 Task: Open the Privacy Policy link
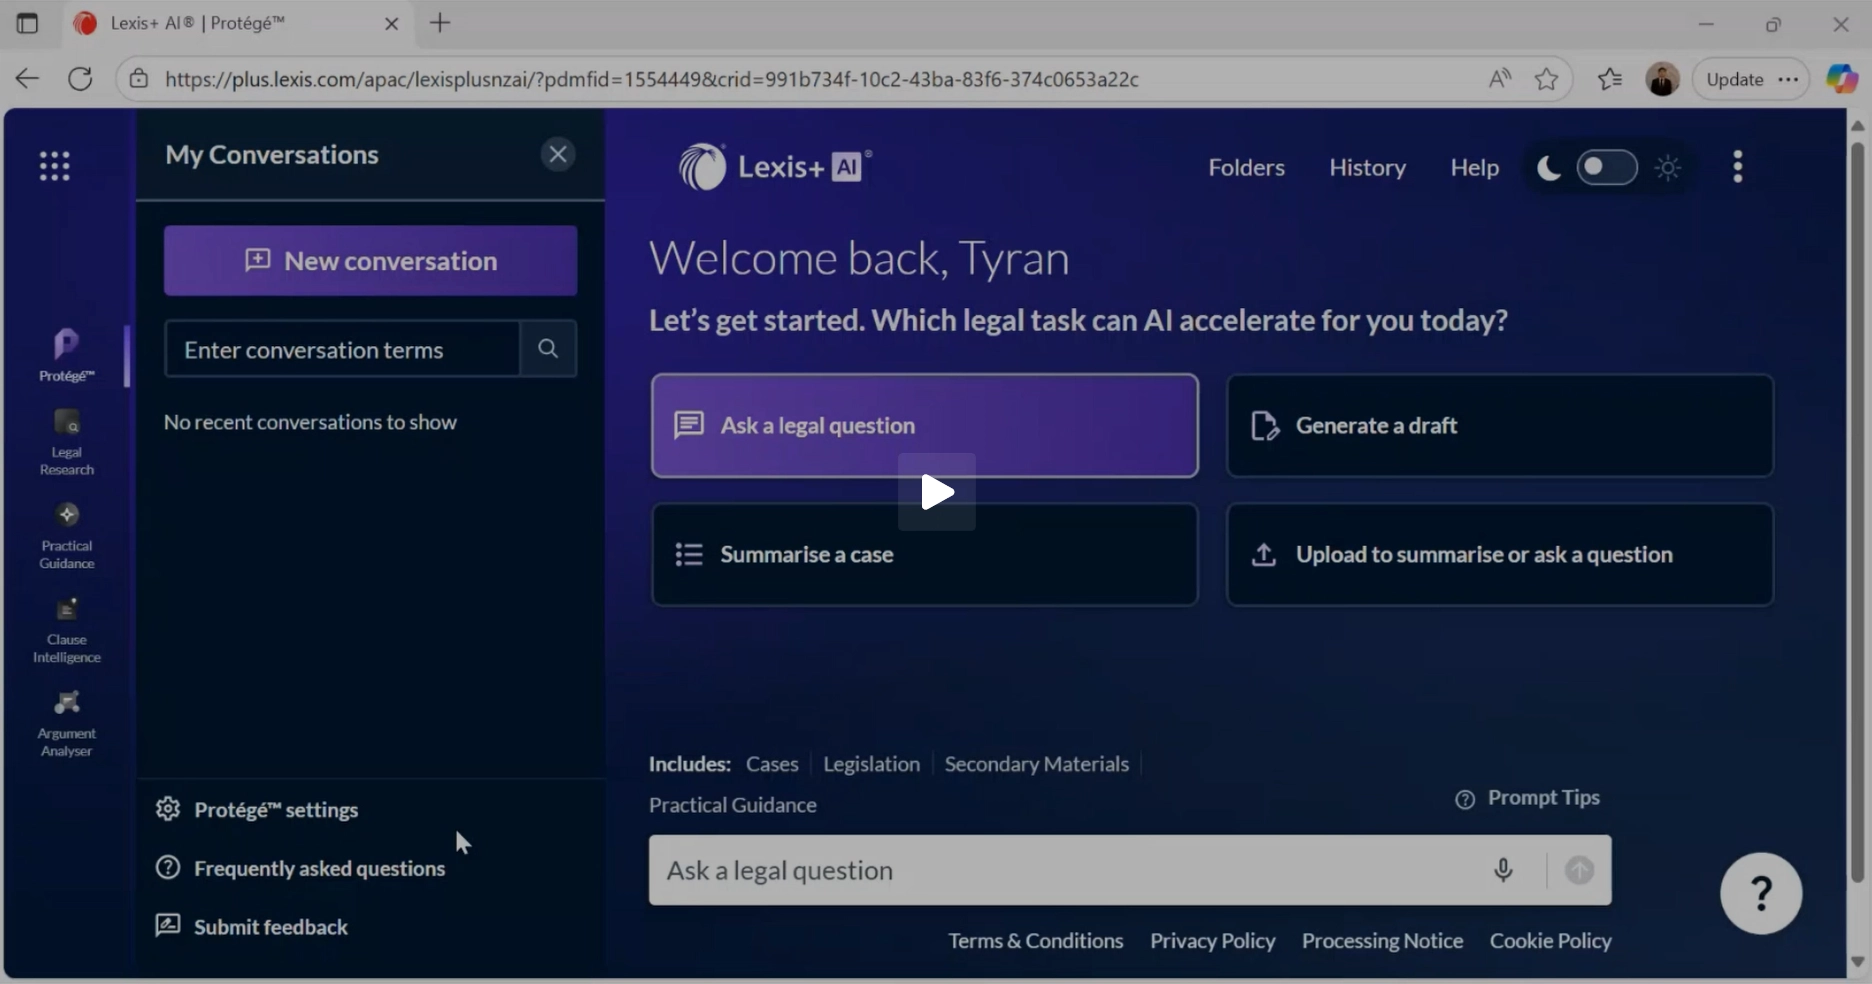(1212, 940)
